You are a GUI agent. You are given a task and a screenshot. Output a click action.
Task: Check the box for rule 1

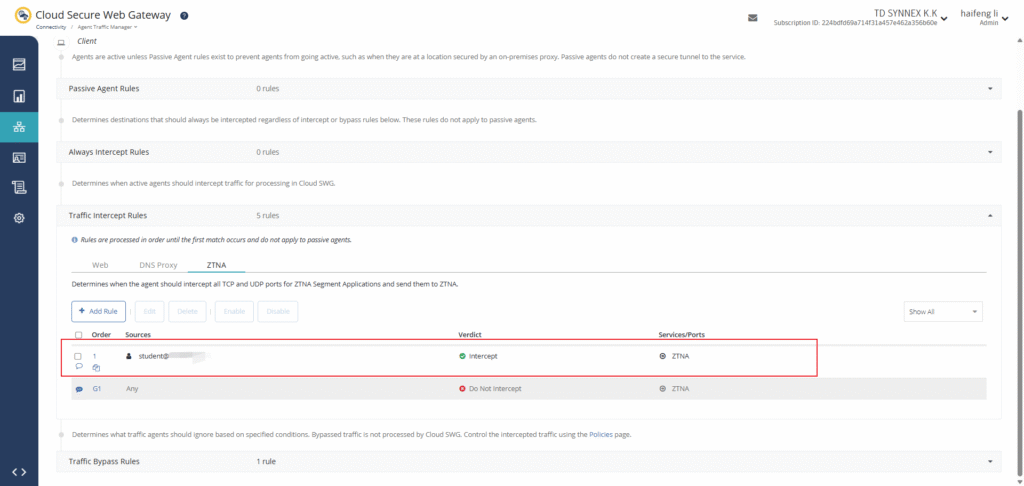79,356
